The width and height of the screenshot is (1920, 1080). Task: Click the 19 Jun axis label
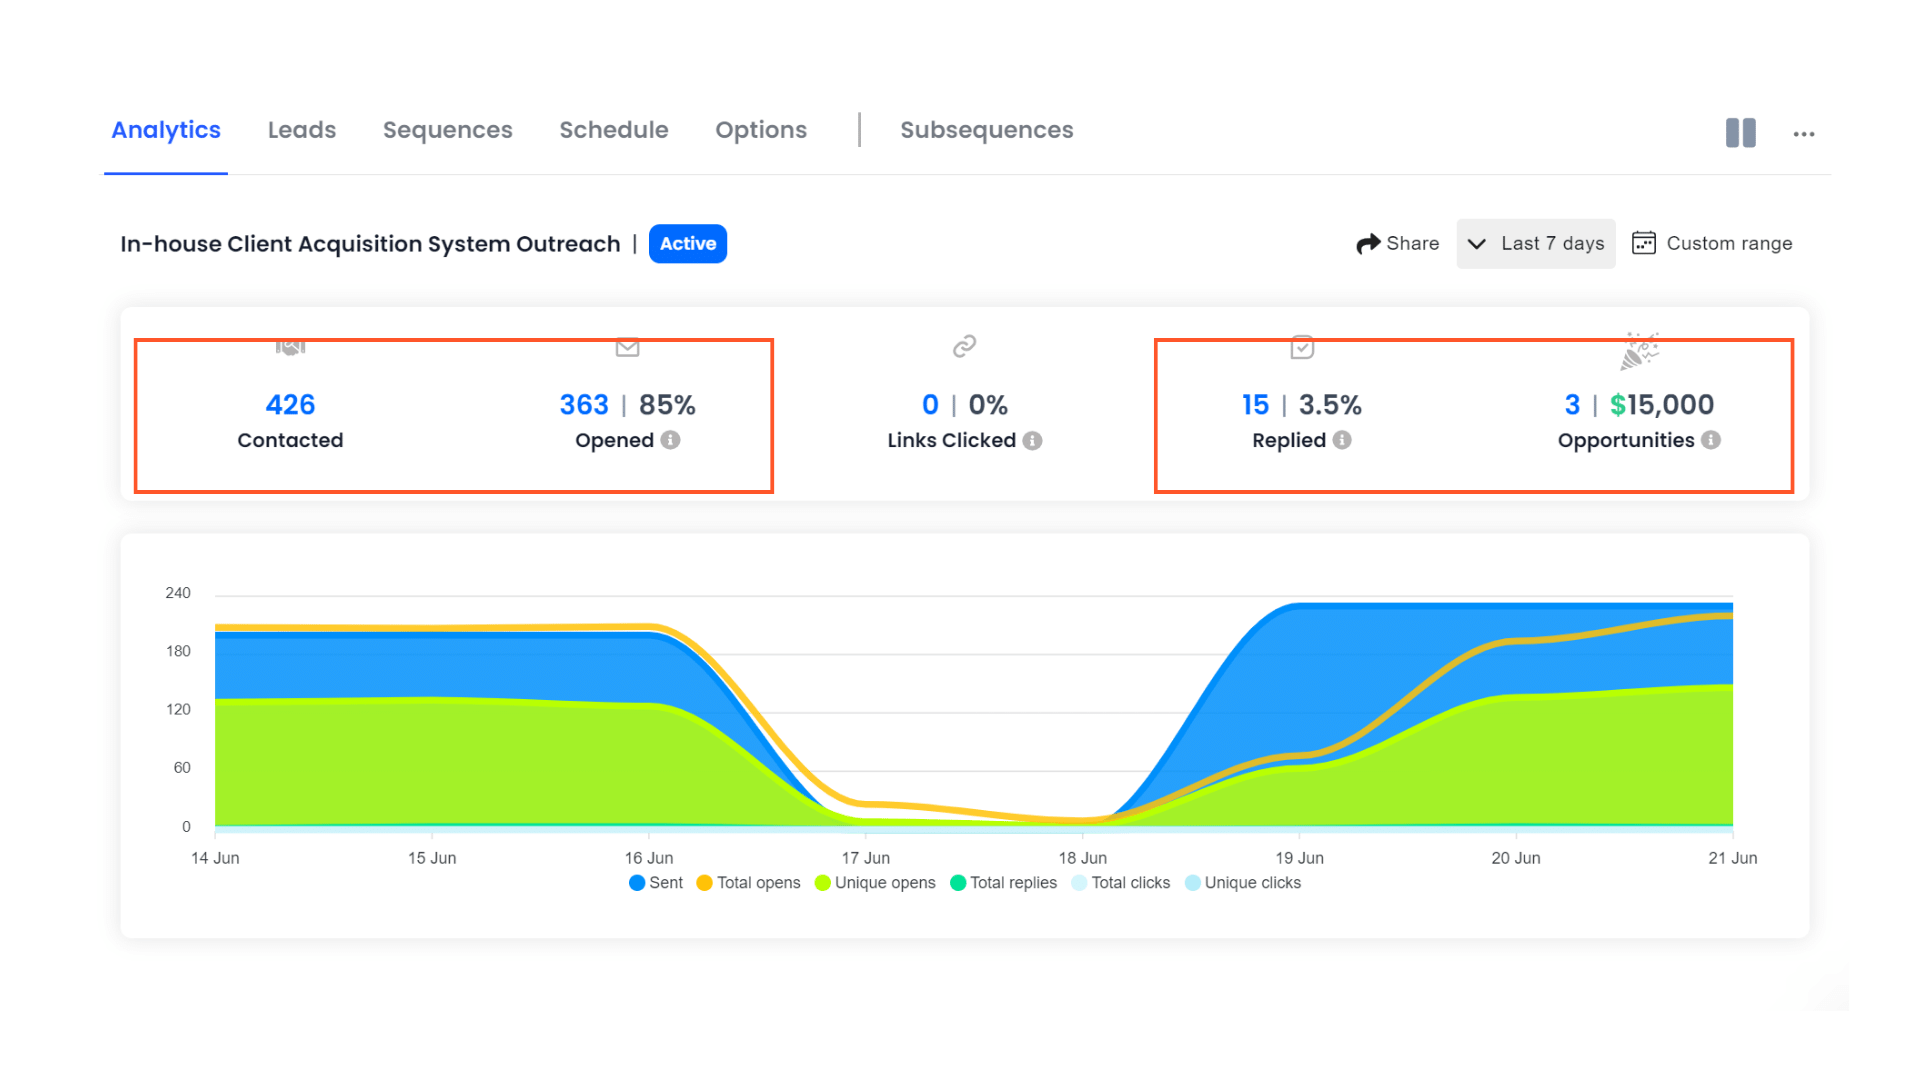[x=1299, y=858]
